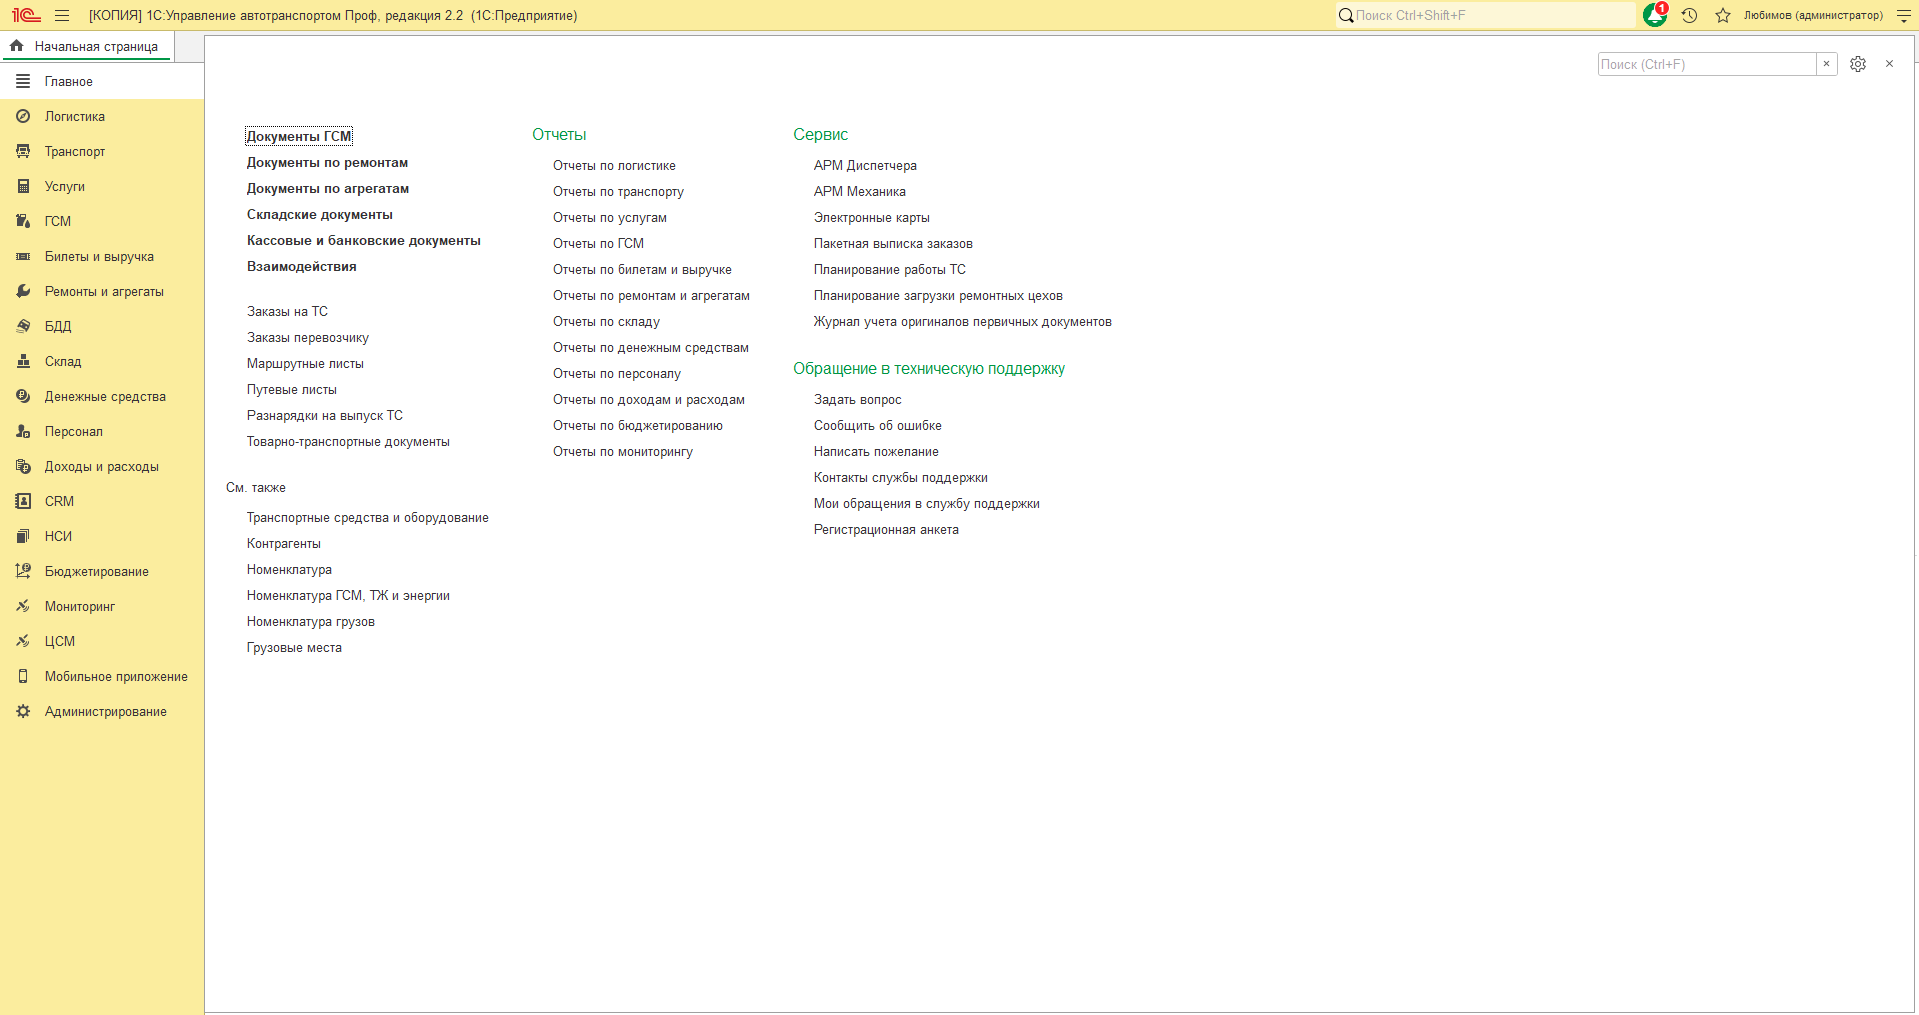Screen dimensions: 1919x1015
Task: Open the main hamburger menu icon
Action: pos(62,15)
